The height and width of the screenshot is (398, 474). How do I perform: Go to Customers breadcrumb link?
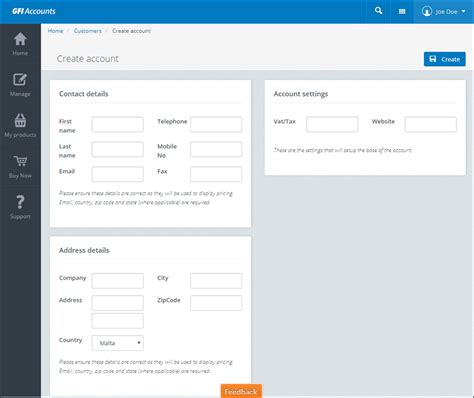point(88,31)
